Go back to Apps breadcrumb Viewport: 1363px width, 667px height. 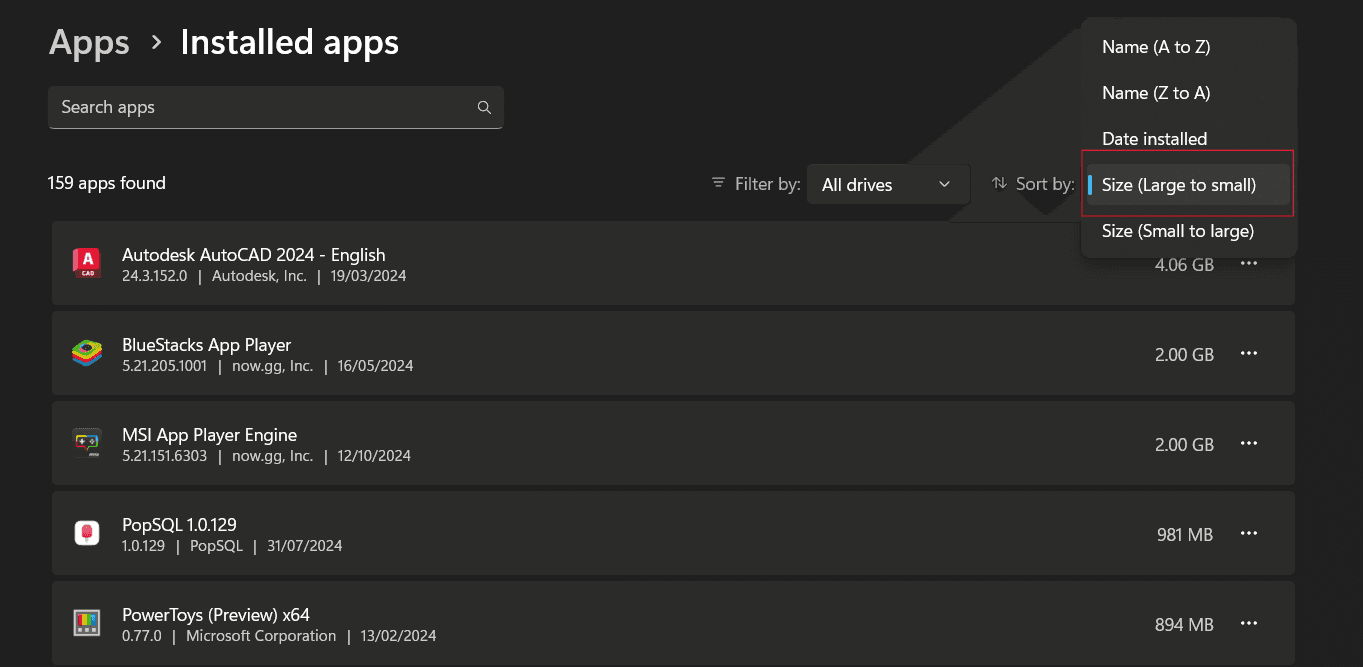pos(89,42)
